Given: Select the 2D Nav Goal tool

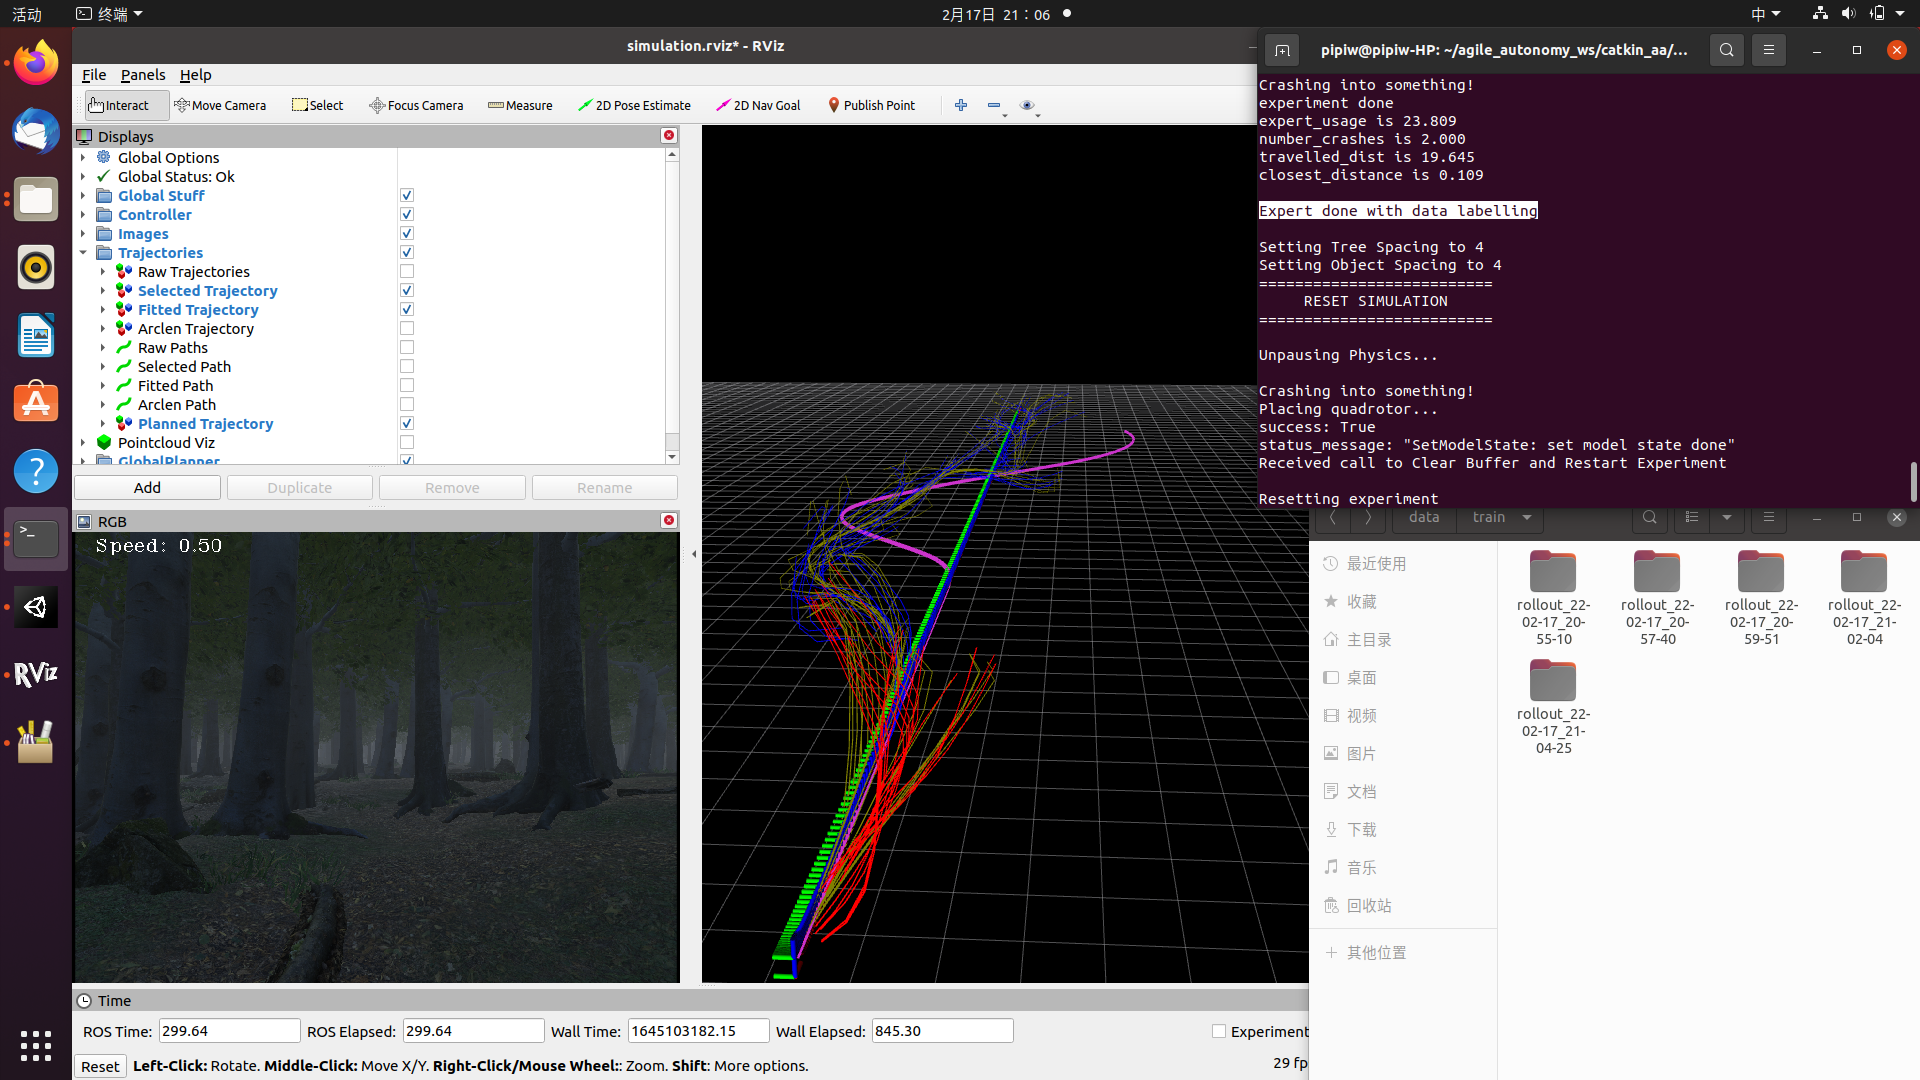Looking at the screenshot, I should click(x=757, y=105).
